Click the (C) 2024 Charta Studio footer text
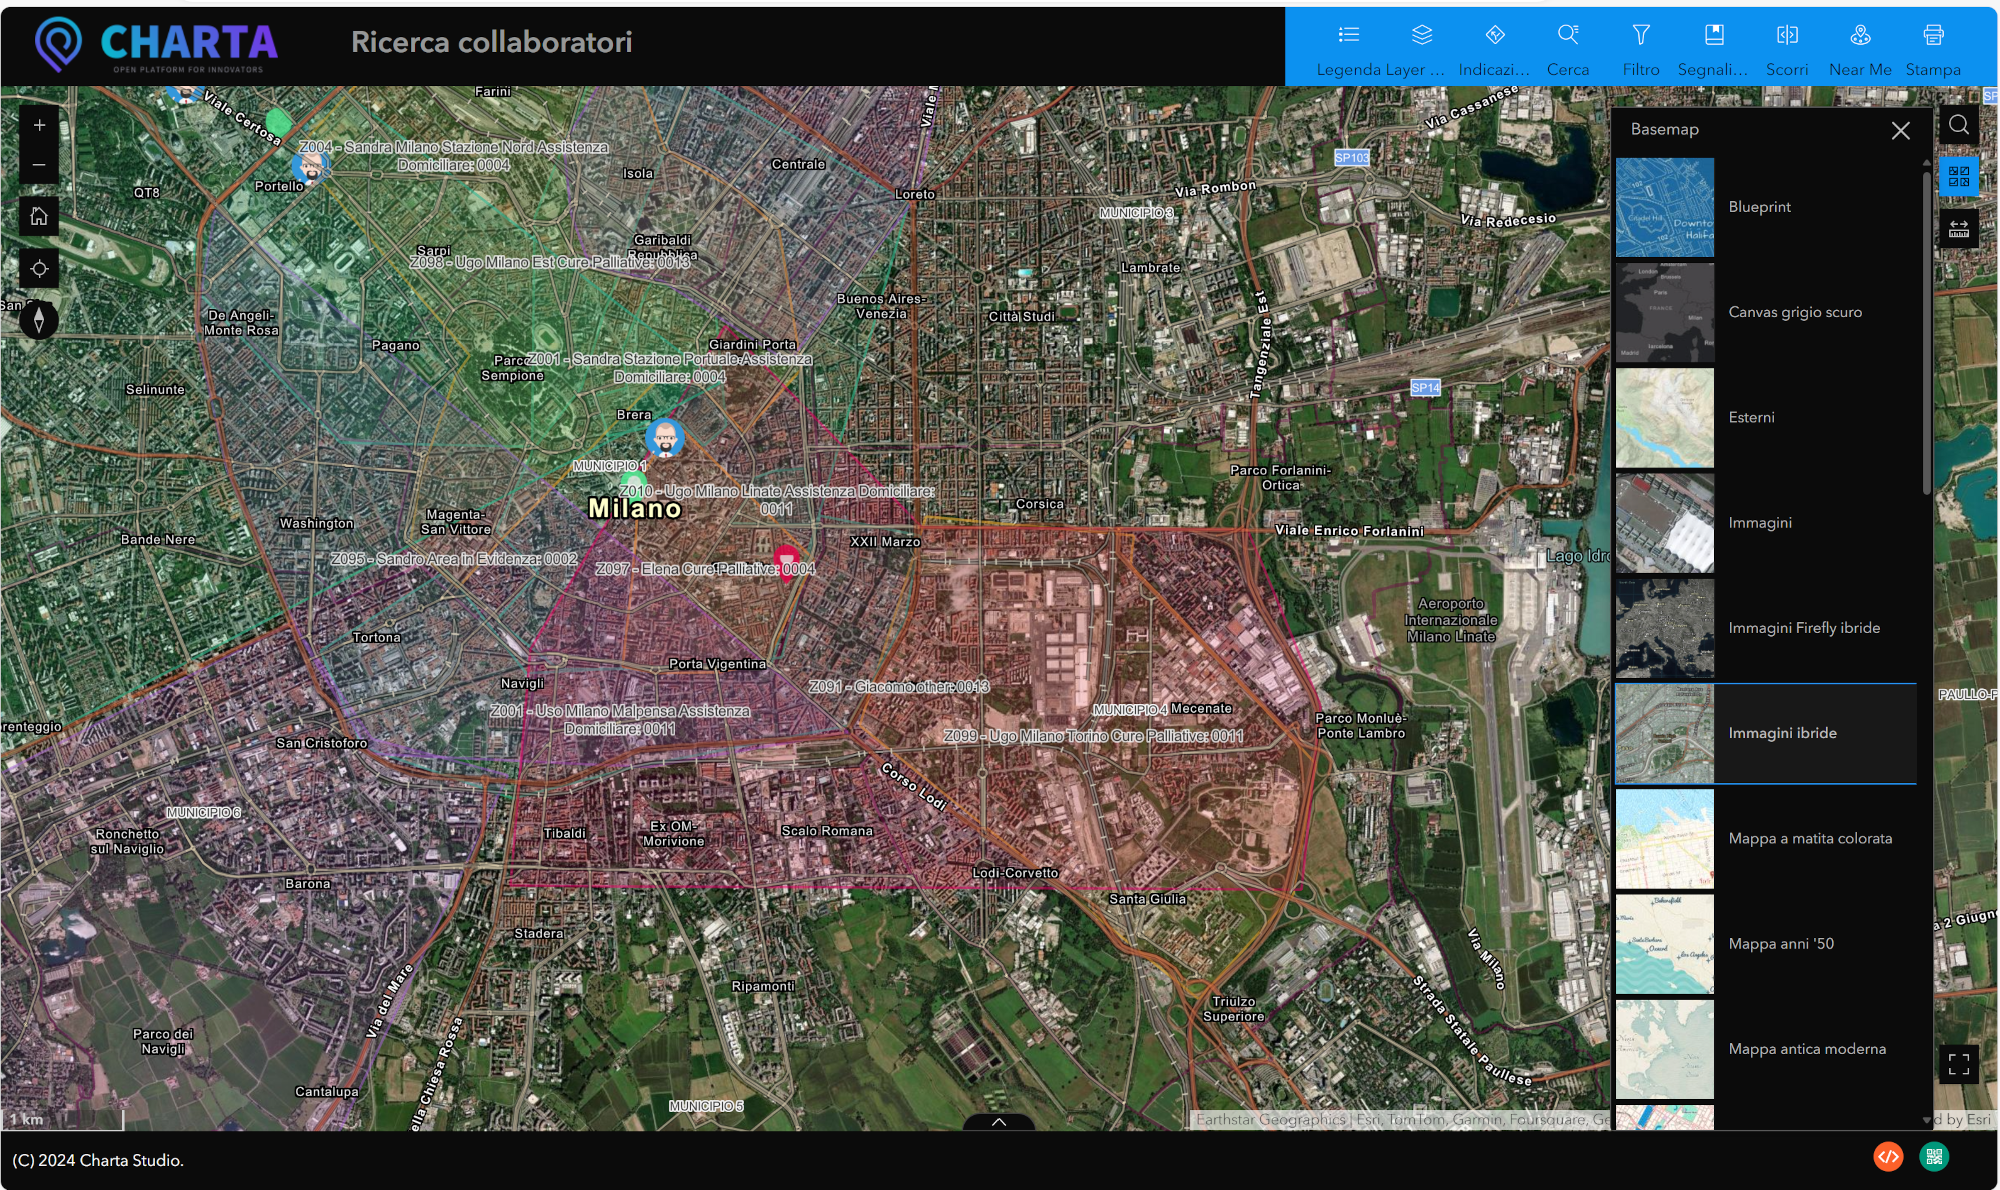The width and height of the screenshot is (2000, 1190). (98, 1160)
